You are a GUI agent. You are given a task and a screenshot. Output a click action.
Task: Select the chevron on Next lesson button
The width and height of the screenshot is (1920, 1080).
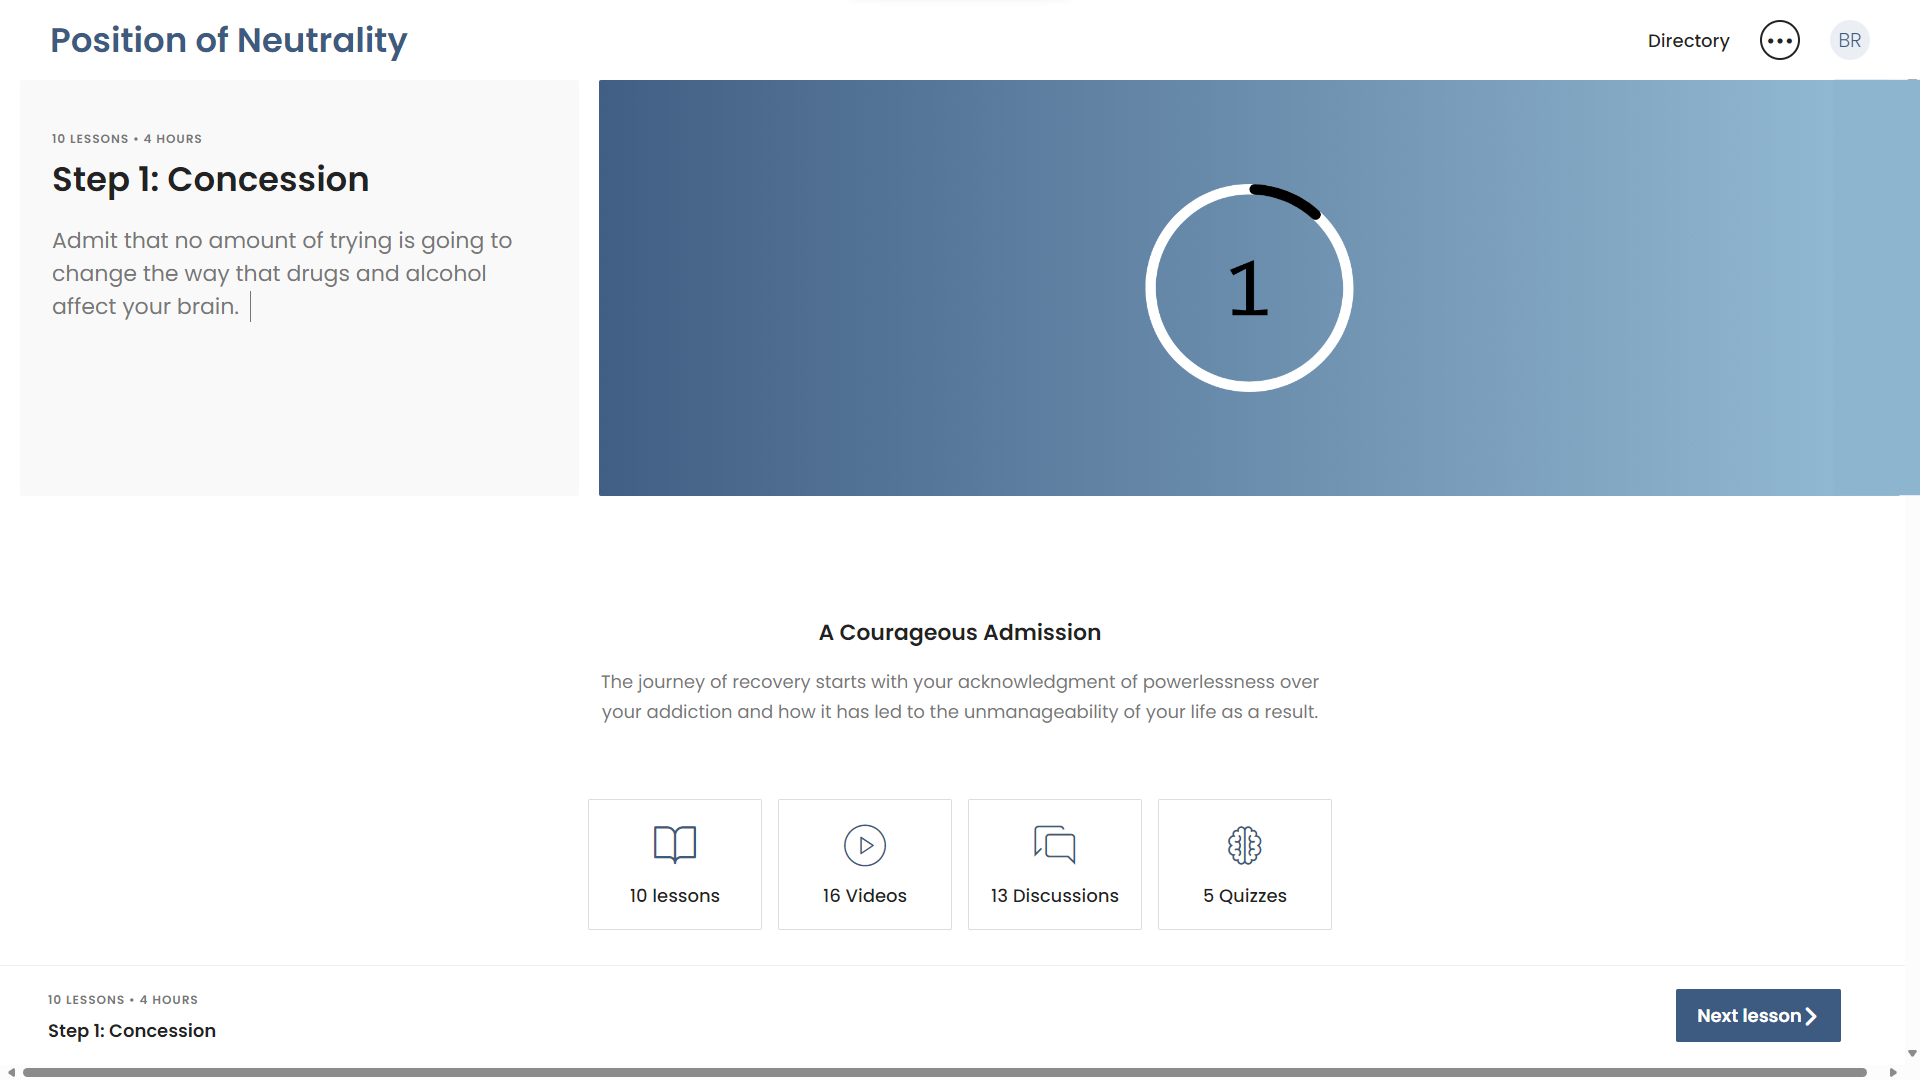(x=1812, y=1015)
